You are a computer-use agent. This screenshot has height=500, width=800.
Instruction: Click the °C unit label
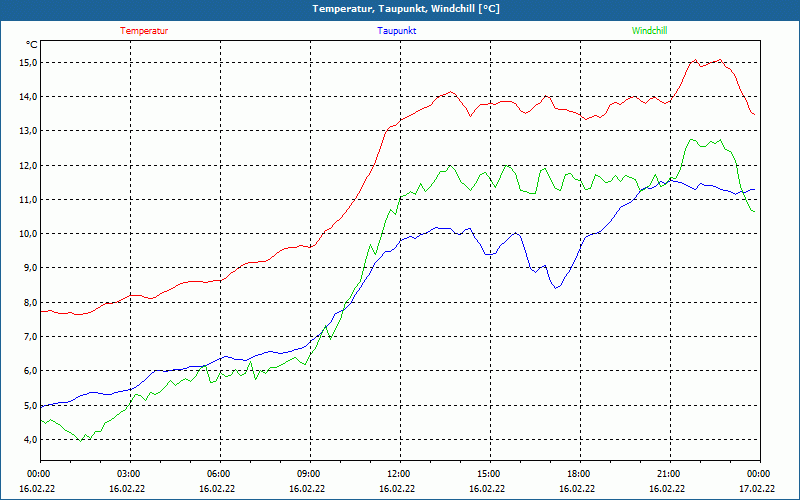coord(32,45)
